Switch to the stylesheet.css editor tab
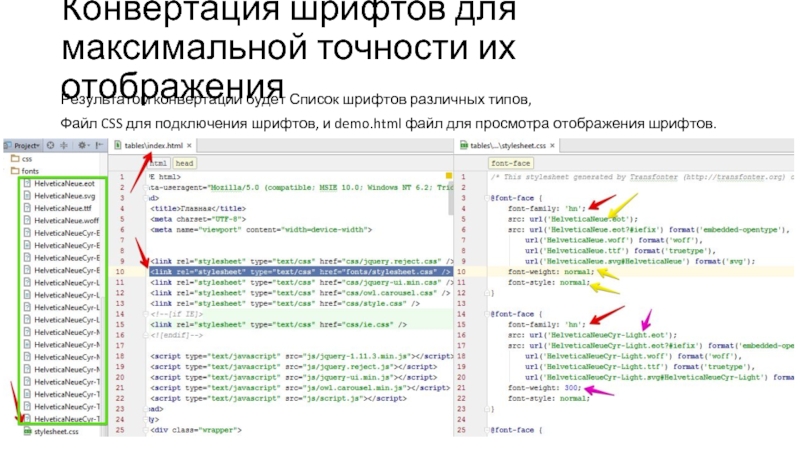This screenshot has width=800, height=450. tap(508, 145)
